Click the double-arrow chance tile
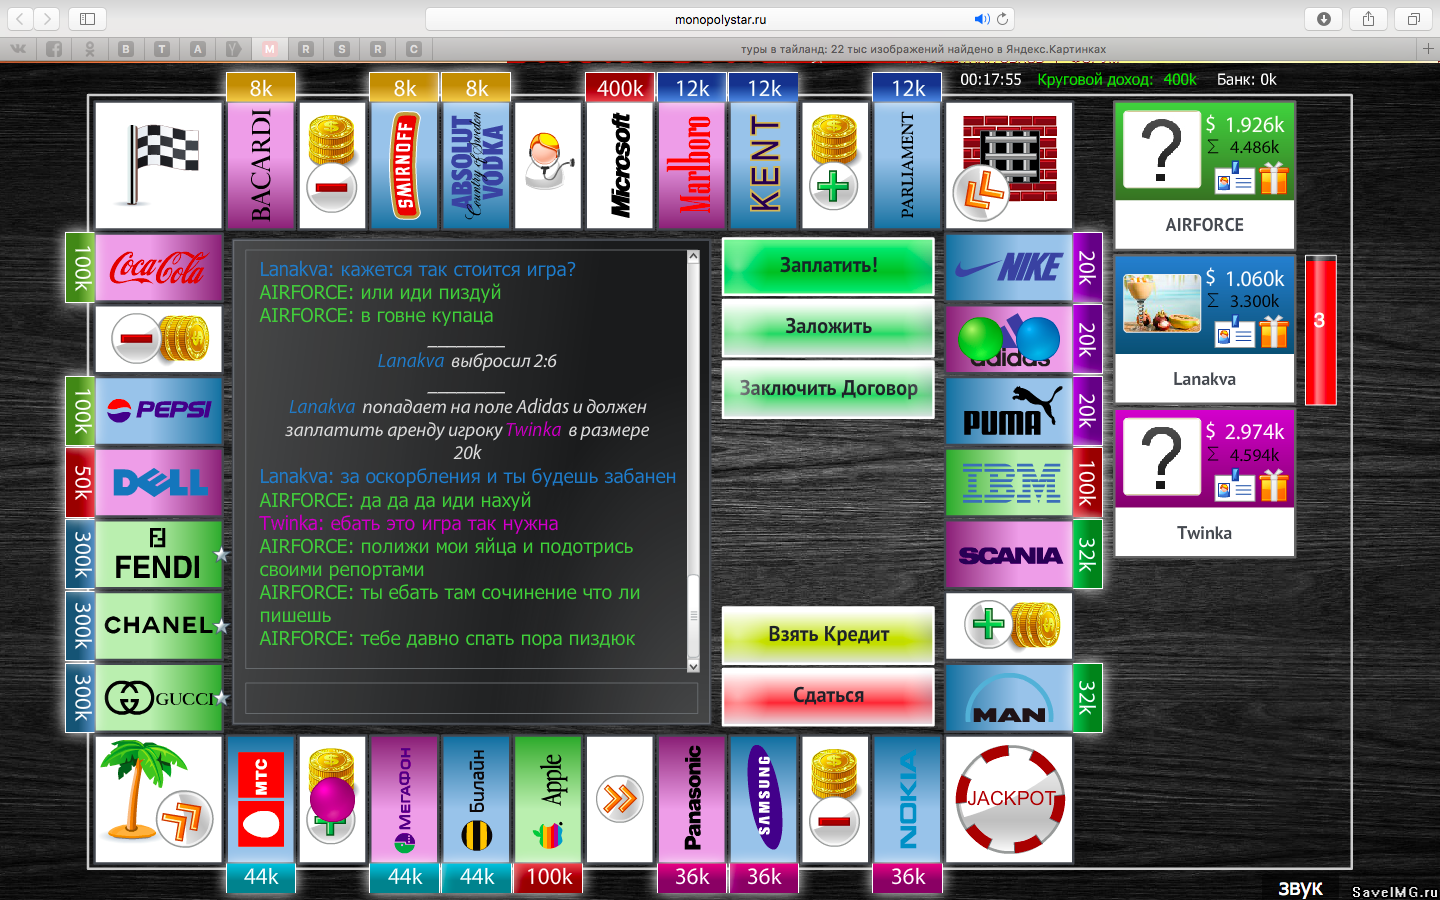 [x=620, y=800]
